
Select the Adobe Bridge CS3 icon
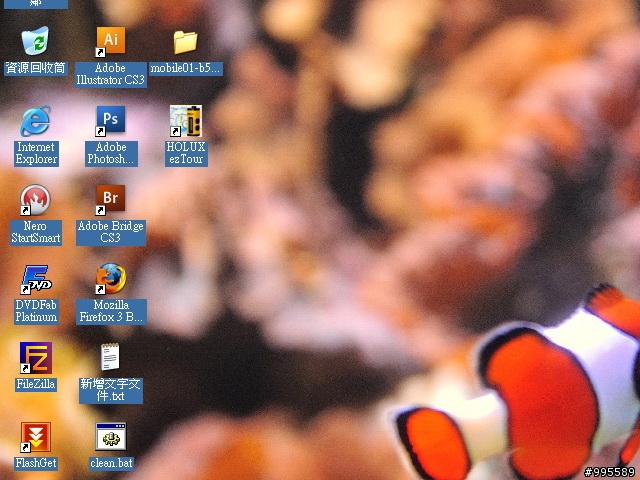click(x=110, y=200)
